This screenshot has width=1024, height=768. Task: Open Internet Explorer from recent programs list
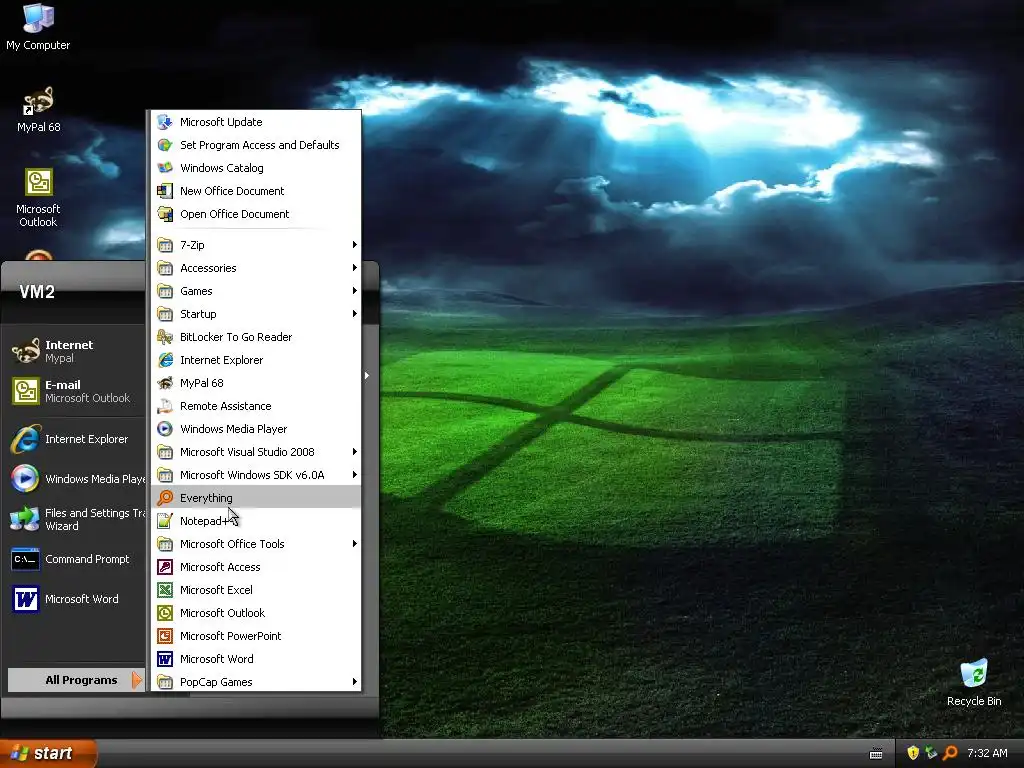click(x=75, y=439)
